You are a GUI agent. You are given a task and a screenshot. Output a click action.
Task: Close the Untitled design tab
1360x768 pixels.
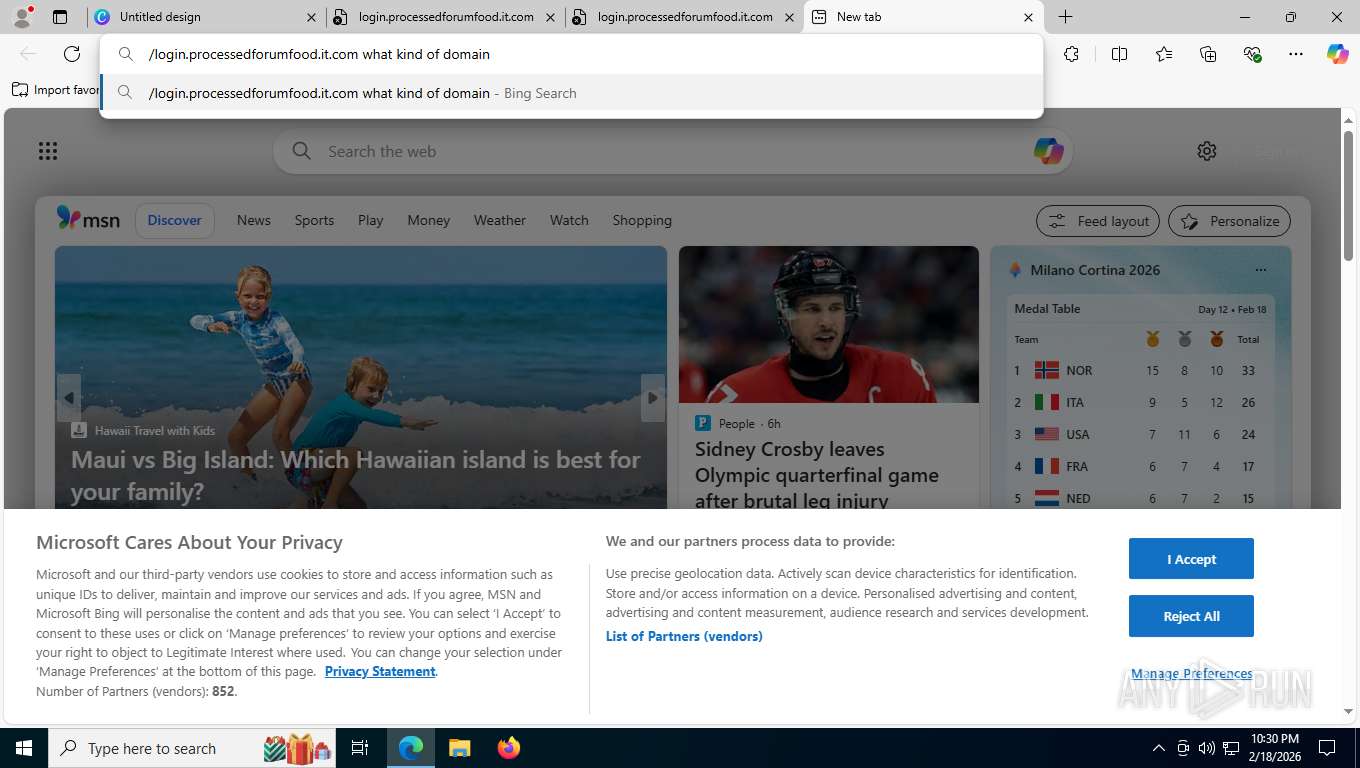(311, 17)
